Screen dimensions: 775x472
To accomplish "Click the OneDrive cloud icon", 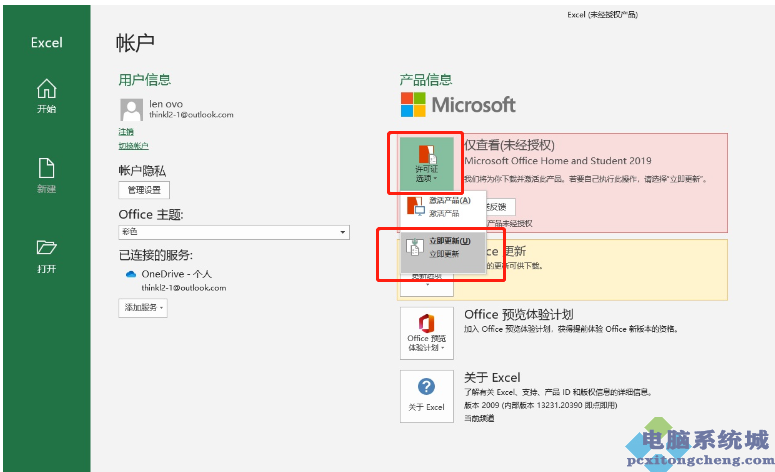I will pyautogui.click(x=131, y=274).
